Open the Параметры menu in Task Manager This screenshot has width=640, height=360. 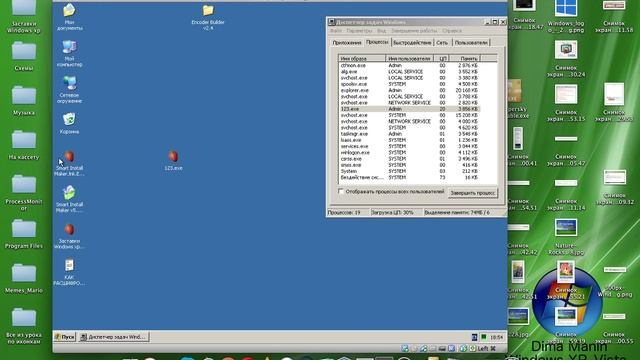click(x=359, y=31)
